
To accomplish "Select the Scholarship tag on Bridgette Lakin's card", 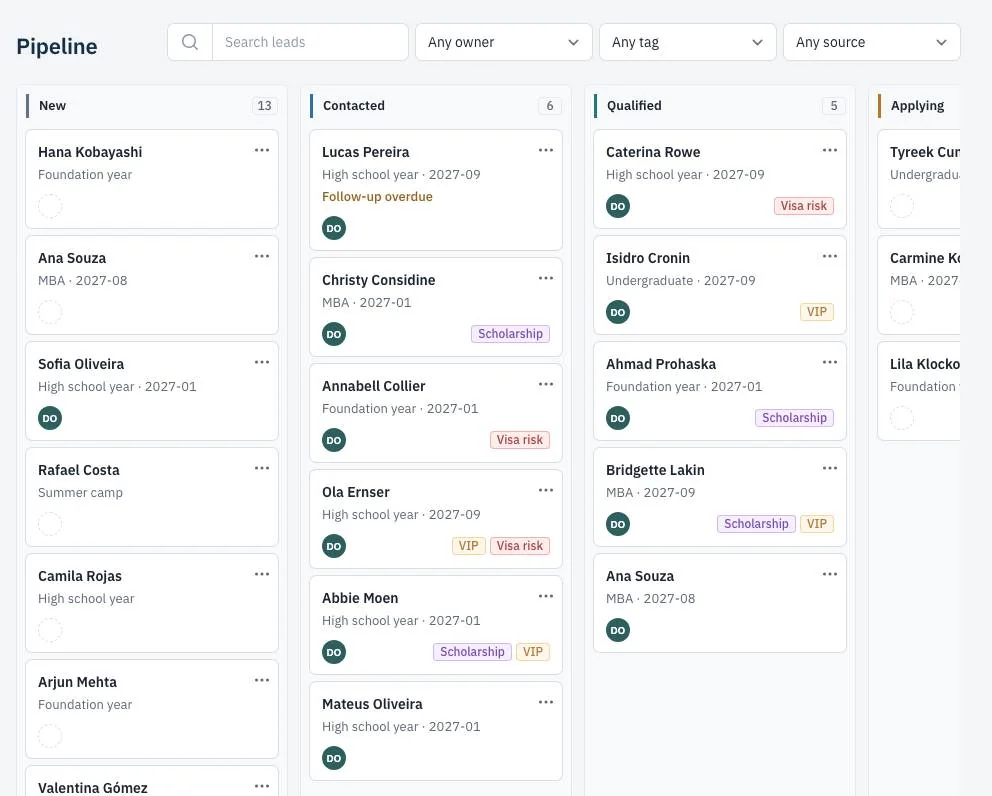I will coord(756,523).
